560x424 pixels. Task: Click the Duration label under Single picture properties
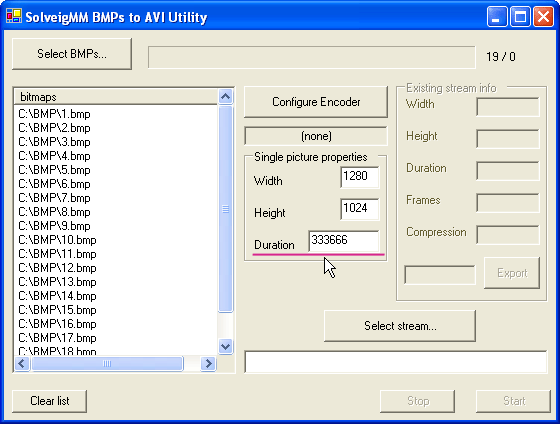[x=274, y=245]
